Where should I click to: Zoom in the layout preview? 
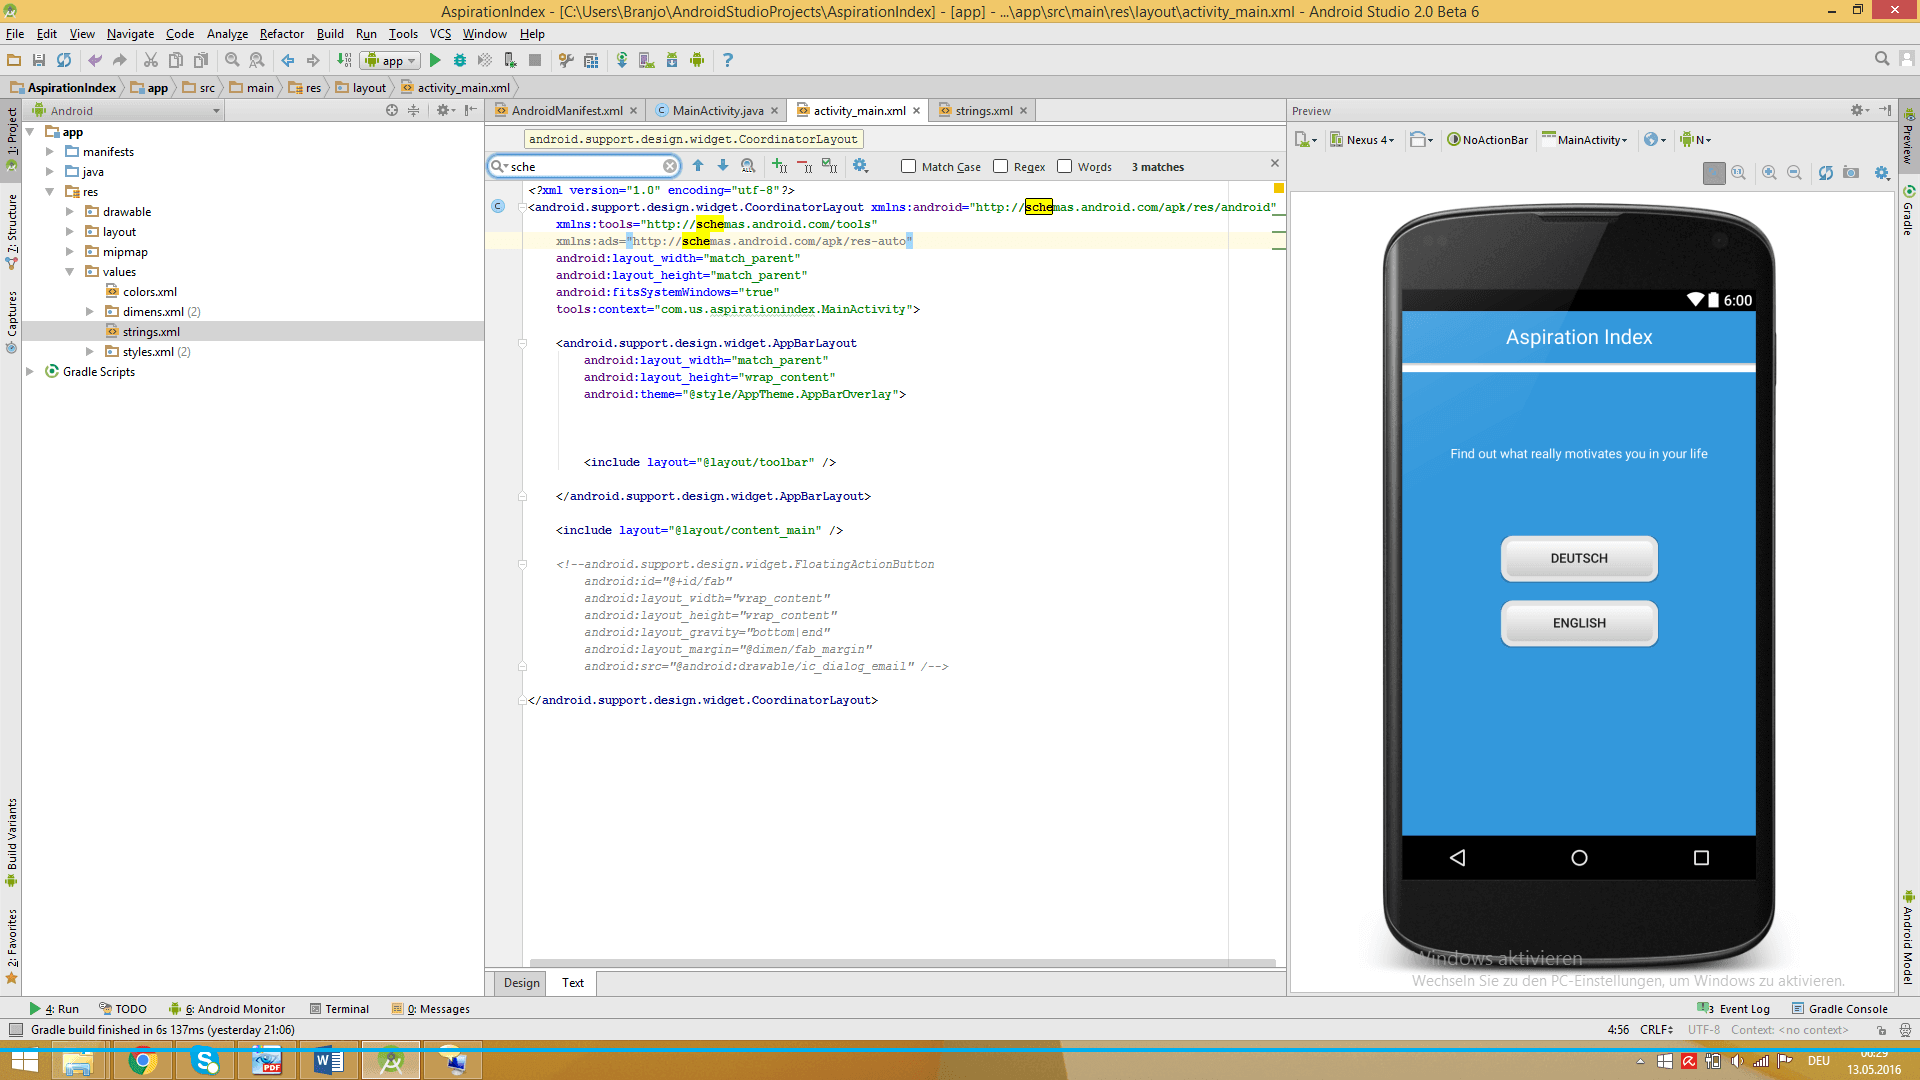coord(1769,173)
